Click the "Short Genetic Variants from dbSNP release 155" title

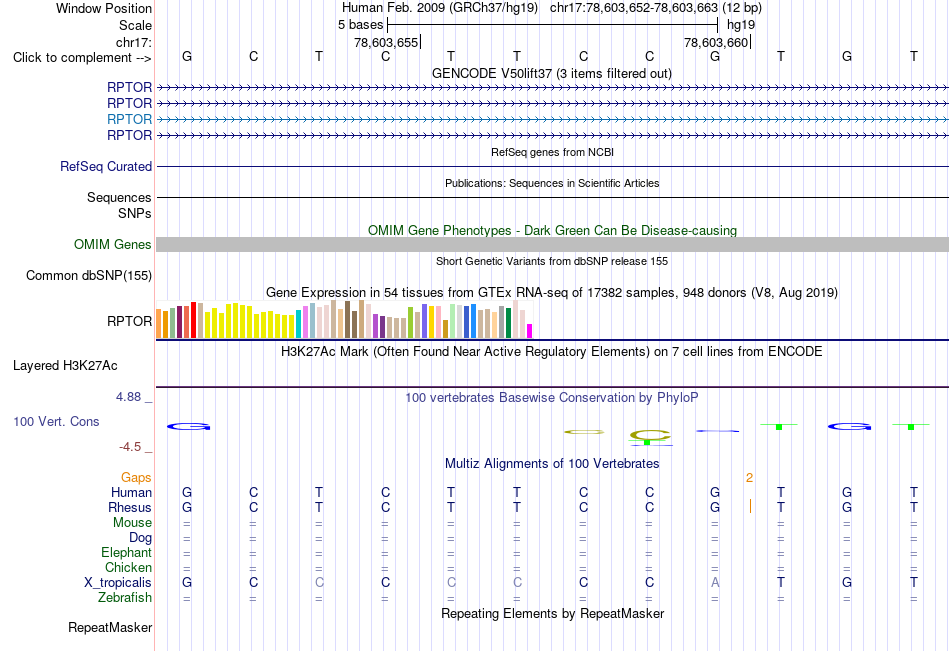tap(552, 261)
